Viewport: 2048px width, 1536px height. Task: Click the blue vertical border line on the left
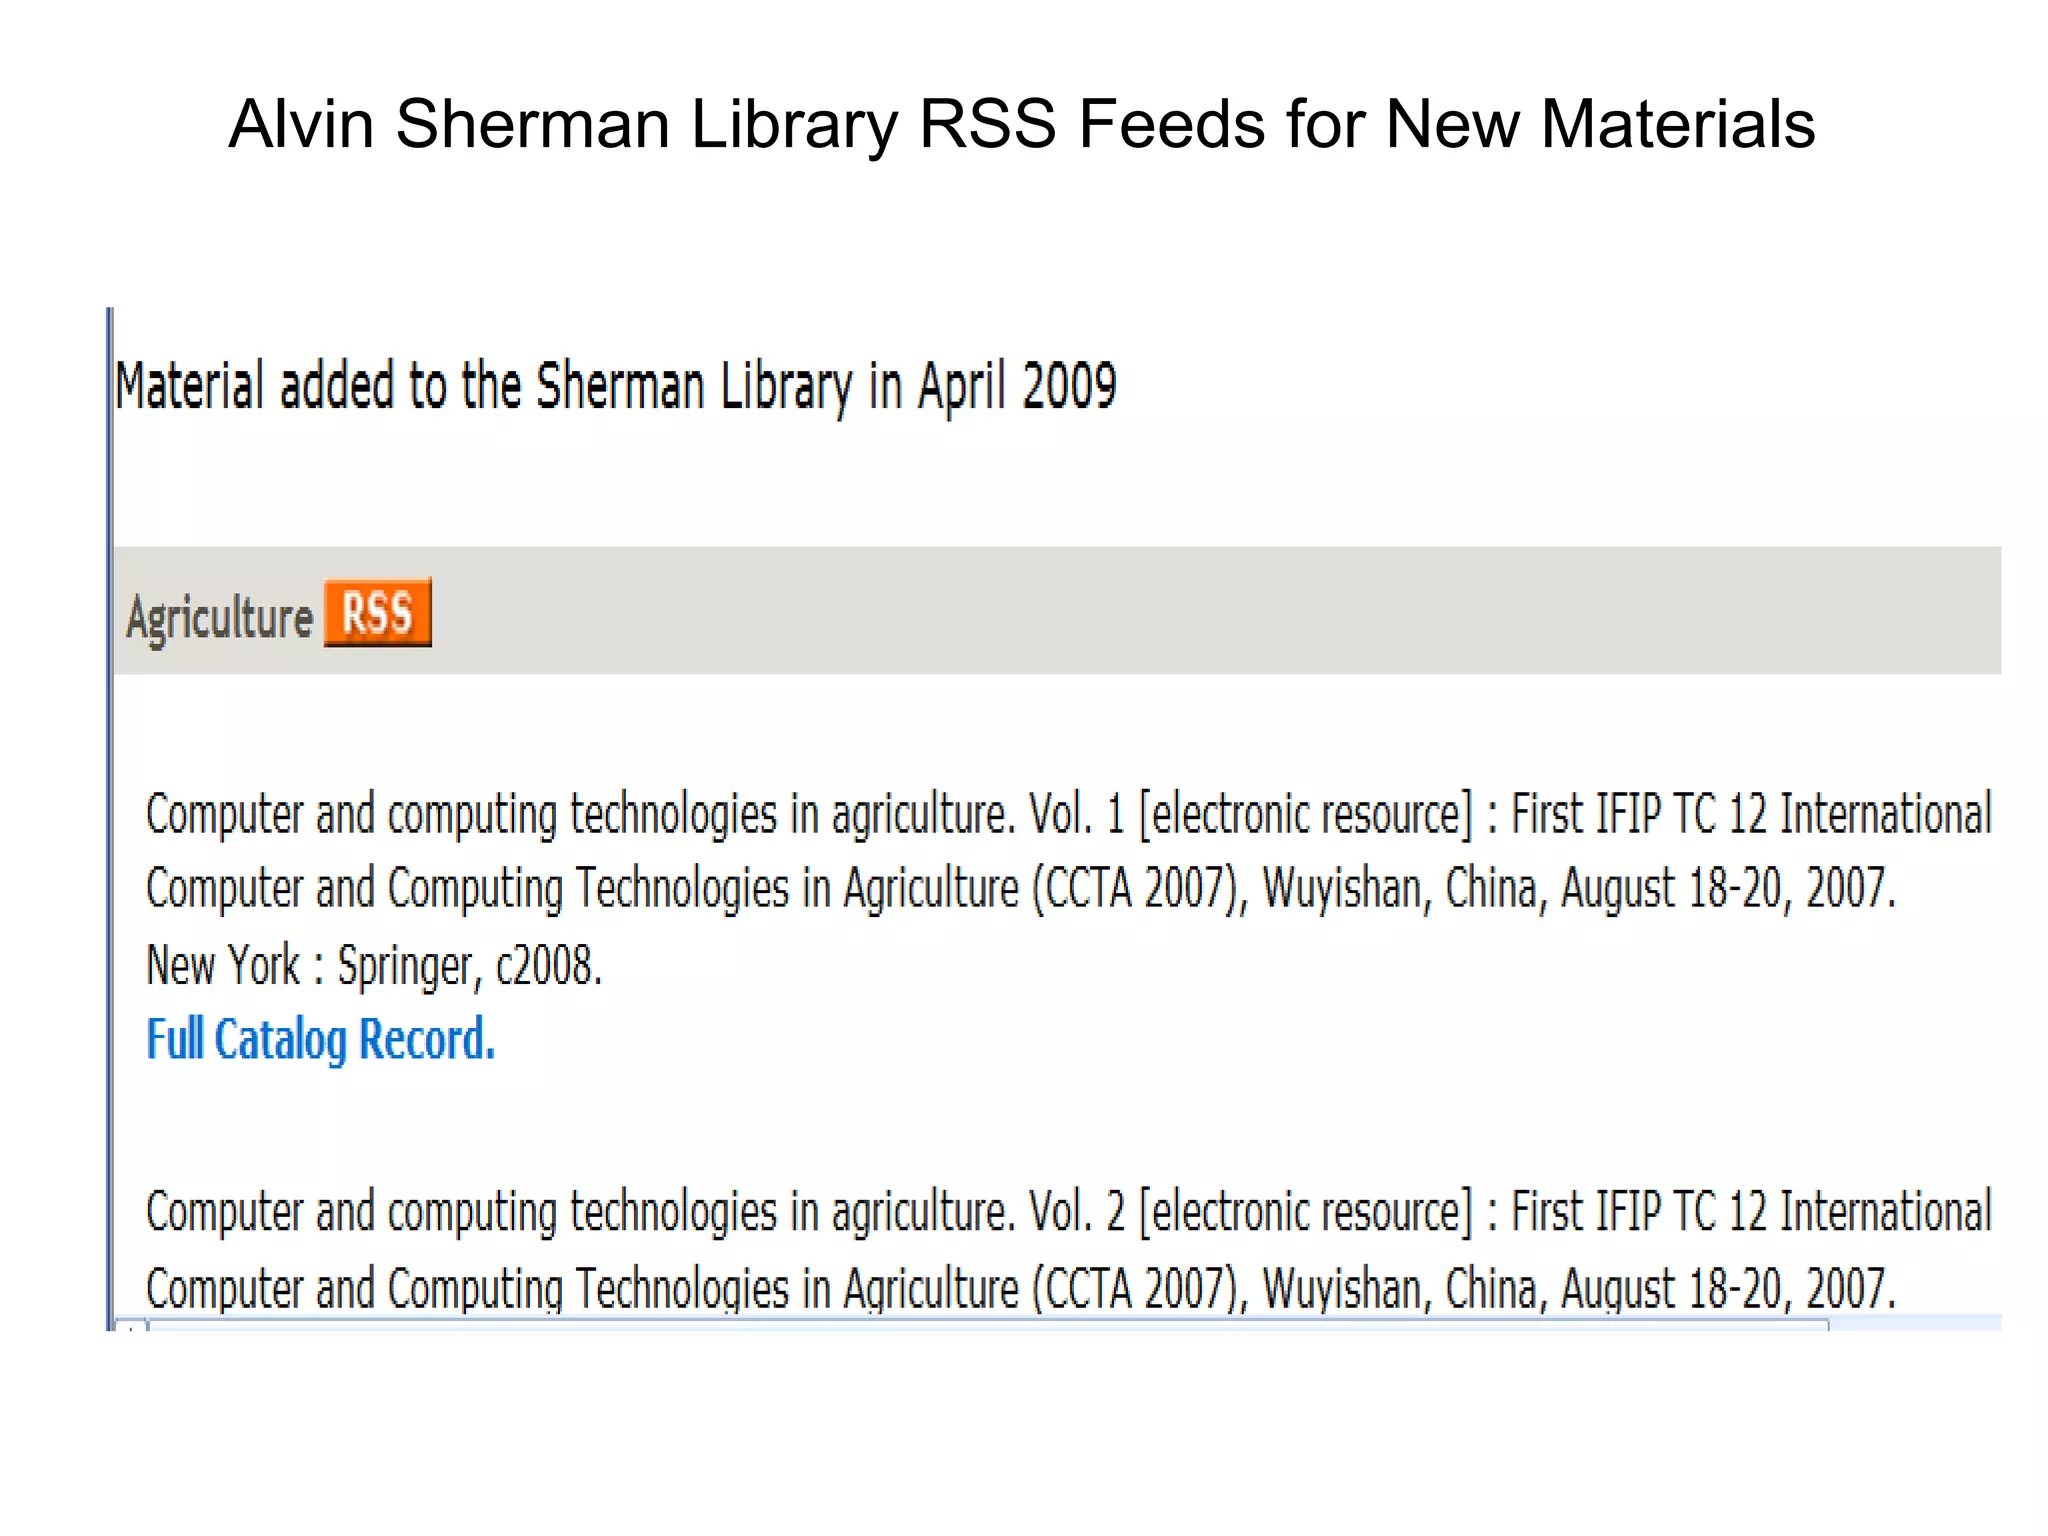[x=110, y=800]
